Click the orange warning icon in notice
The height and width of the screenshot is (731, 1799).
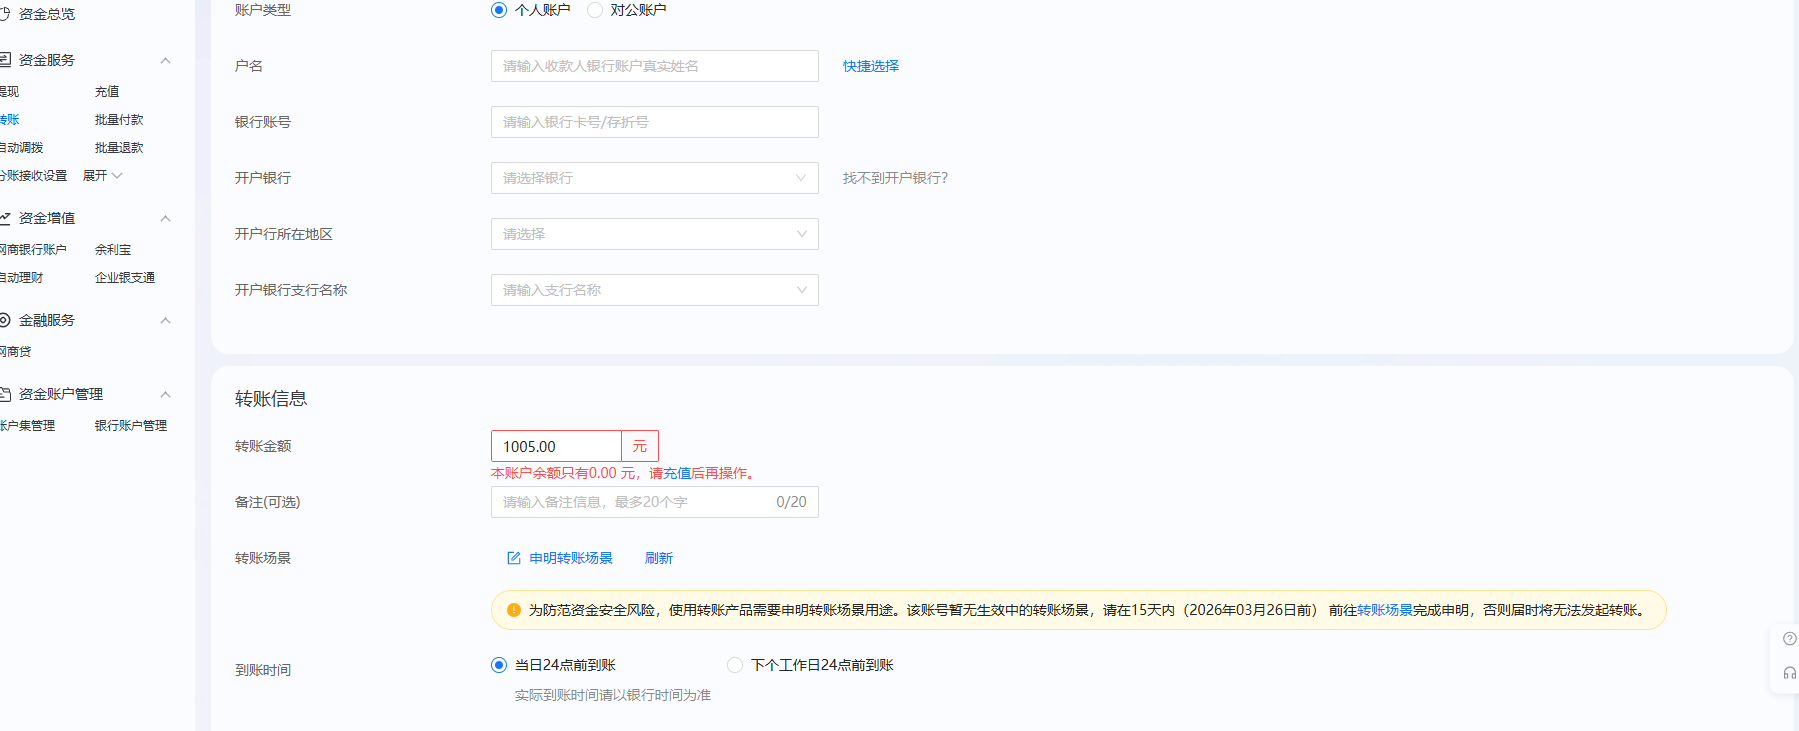click(514, 610)
